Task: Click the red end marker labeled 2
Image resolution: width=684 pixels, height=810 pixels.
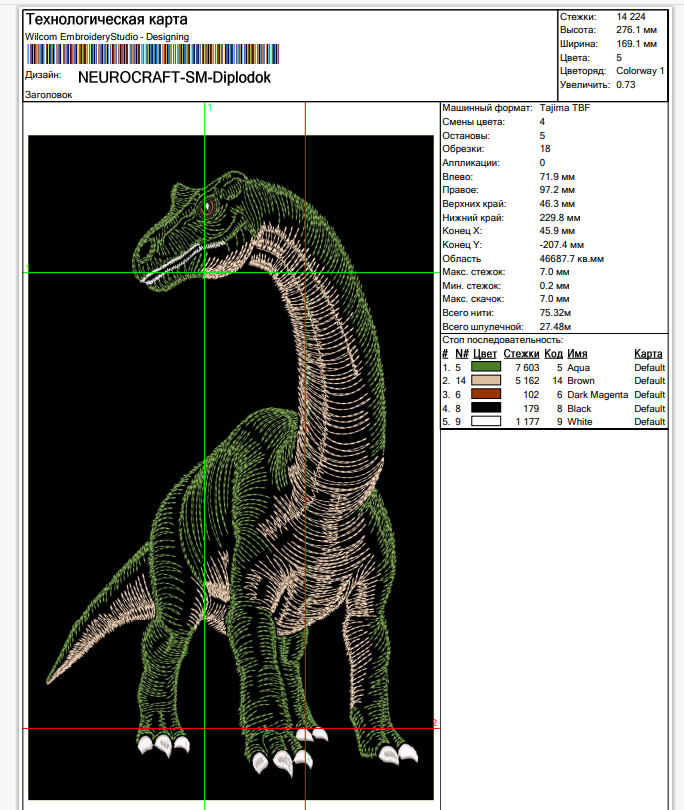Action: tap(434, 723)
